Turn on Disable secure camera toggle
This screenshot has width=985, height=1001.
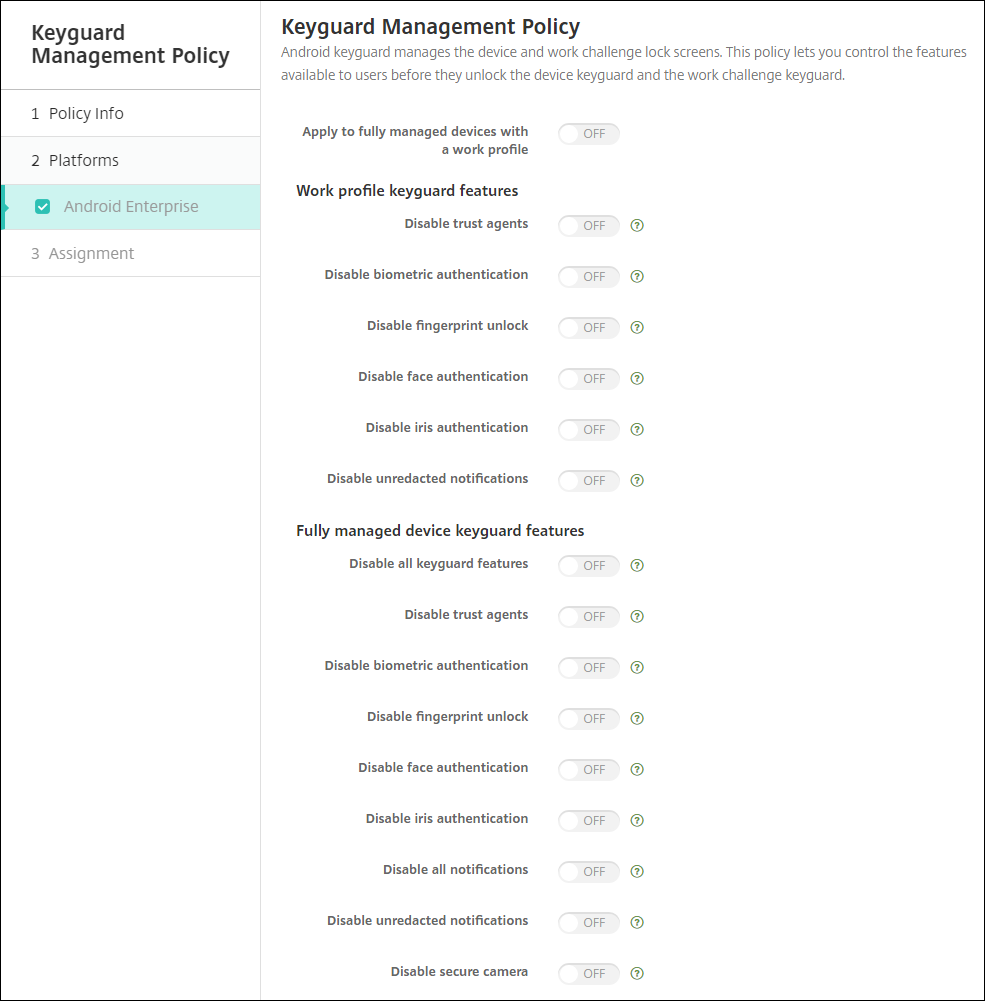pyautogui.click(x=589, y=973)
